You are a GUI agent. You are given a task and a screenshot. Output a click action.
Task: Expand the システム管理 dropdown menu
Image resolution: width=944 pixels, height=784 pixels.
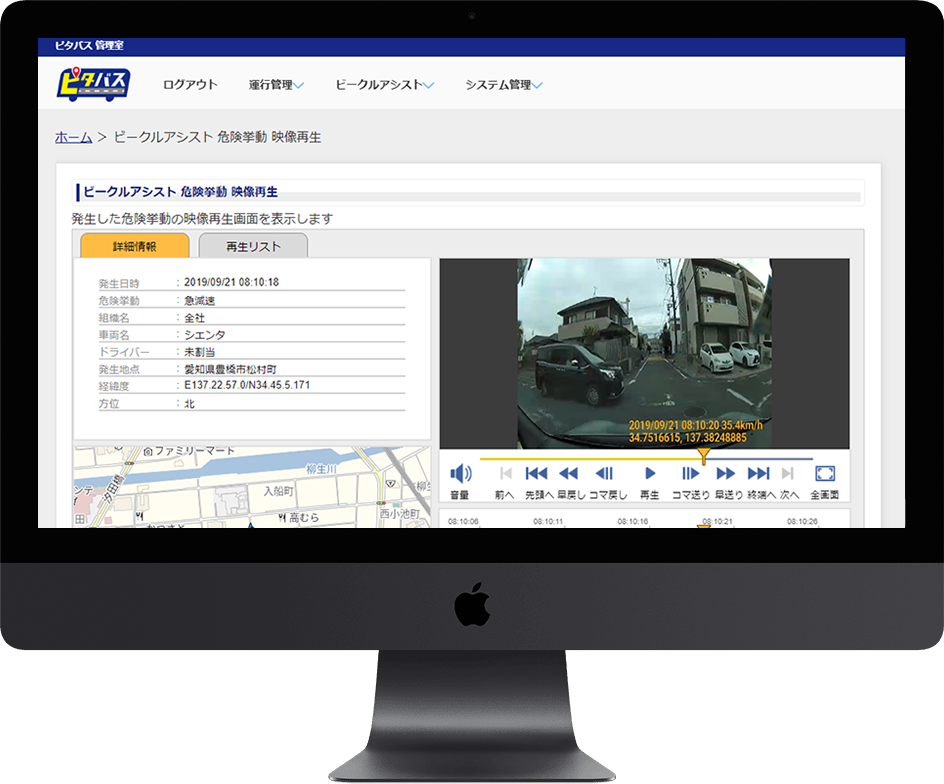(503, 85)
